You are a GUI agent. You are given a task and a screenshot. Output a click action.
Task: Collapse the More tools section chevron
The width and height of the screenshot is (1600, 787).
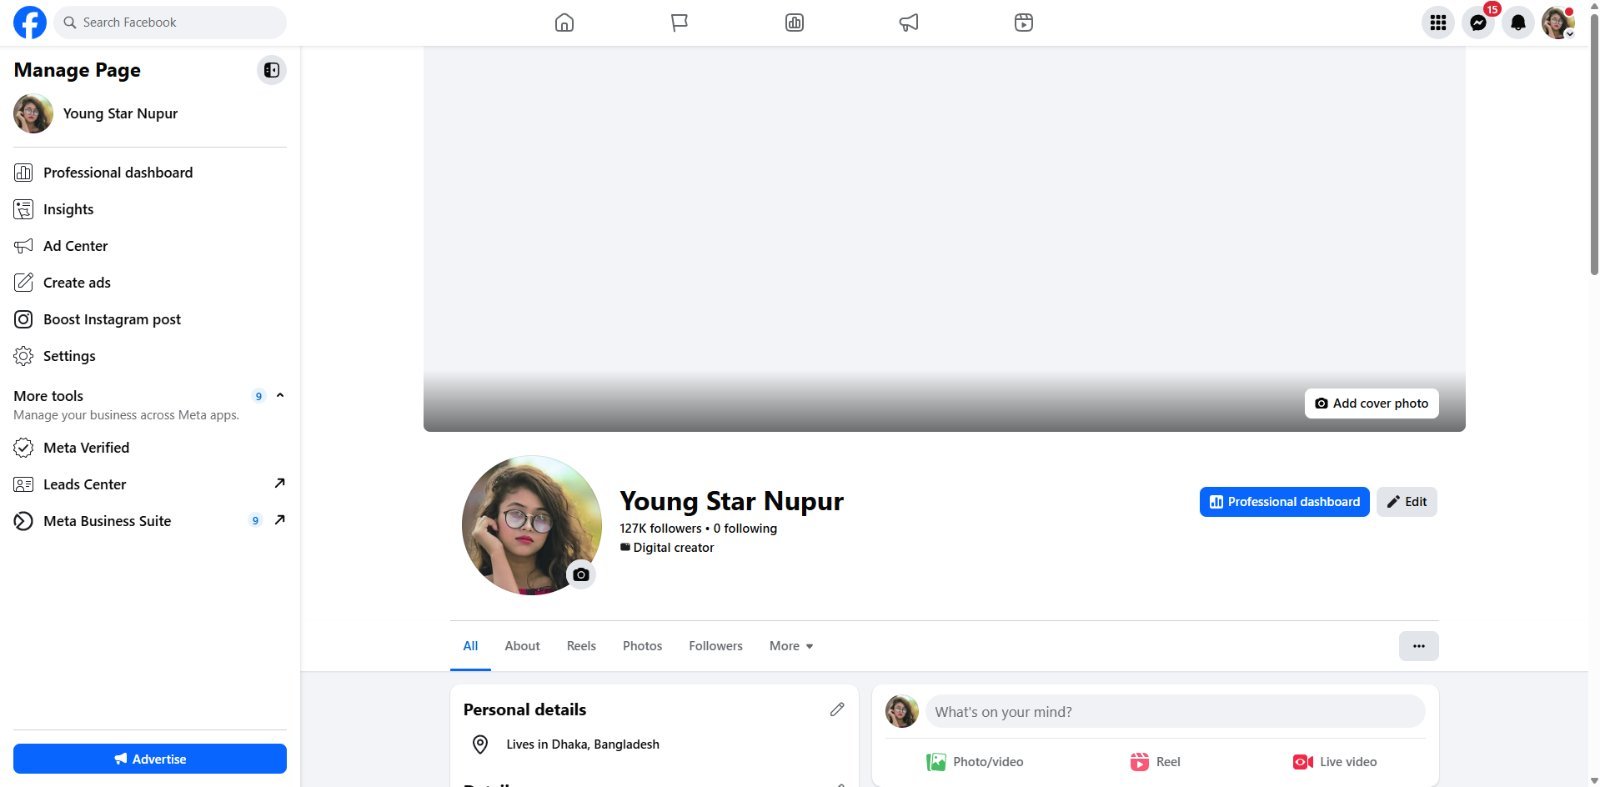[x=280, y=395]
